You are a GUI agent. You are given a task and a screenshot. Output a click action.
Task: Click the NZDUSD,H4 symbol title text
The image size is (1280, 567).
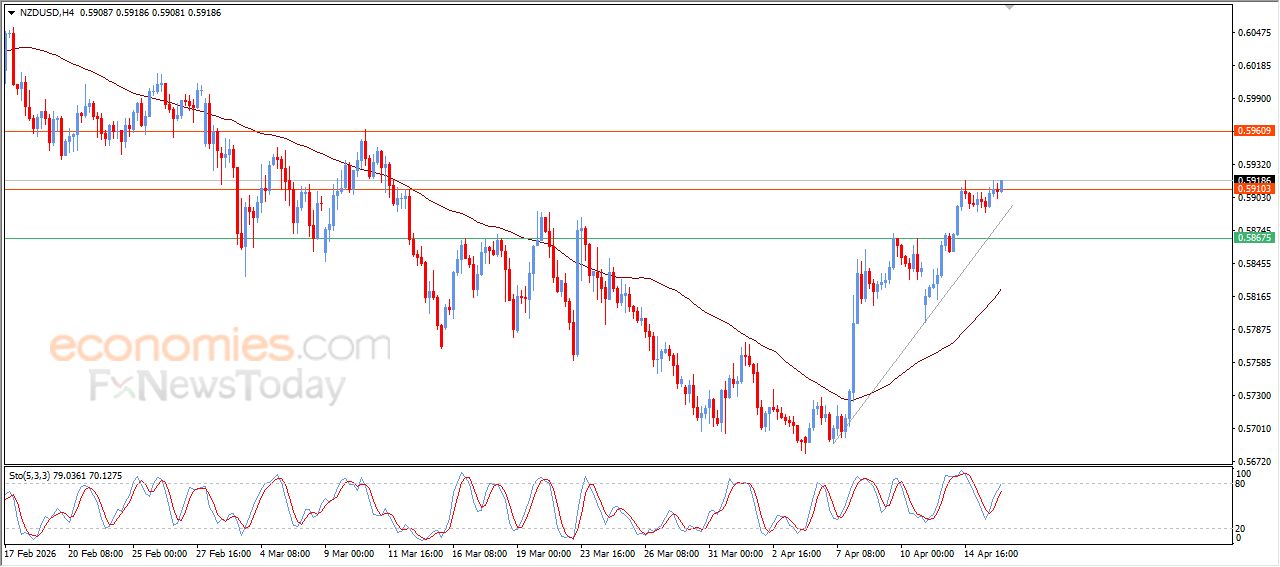click(46, 13)
